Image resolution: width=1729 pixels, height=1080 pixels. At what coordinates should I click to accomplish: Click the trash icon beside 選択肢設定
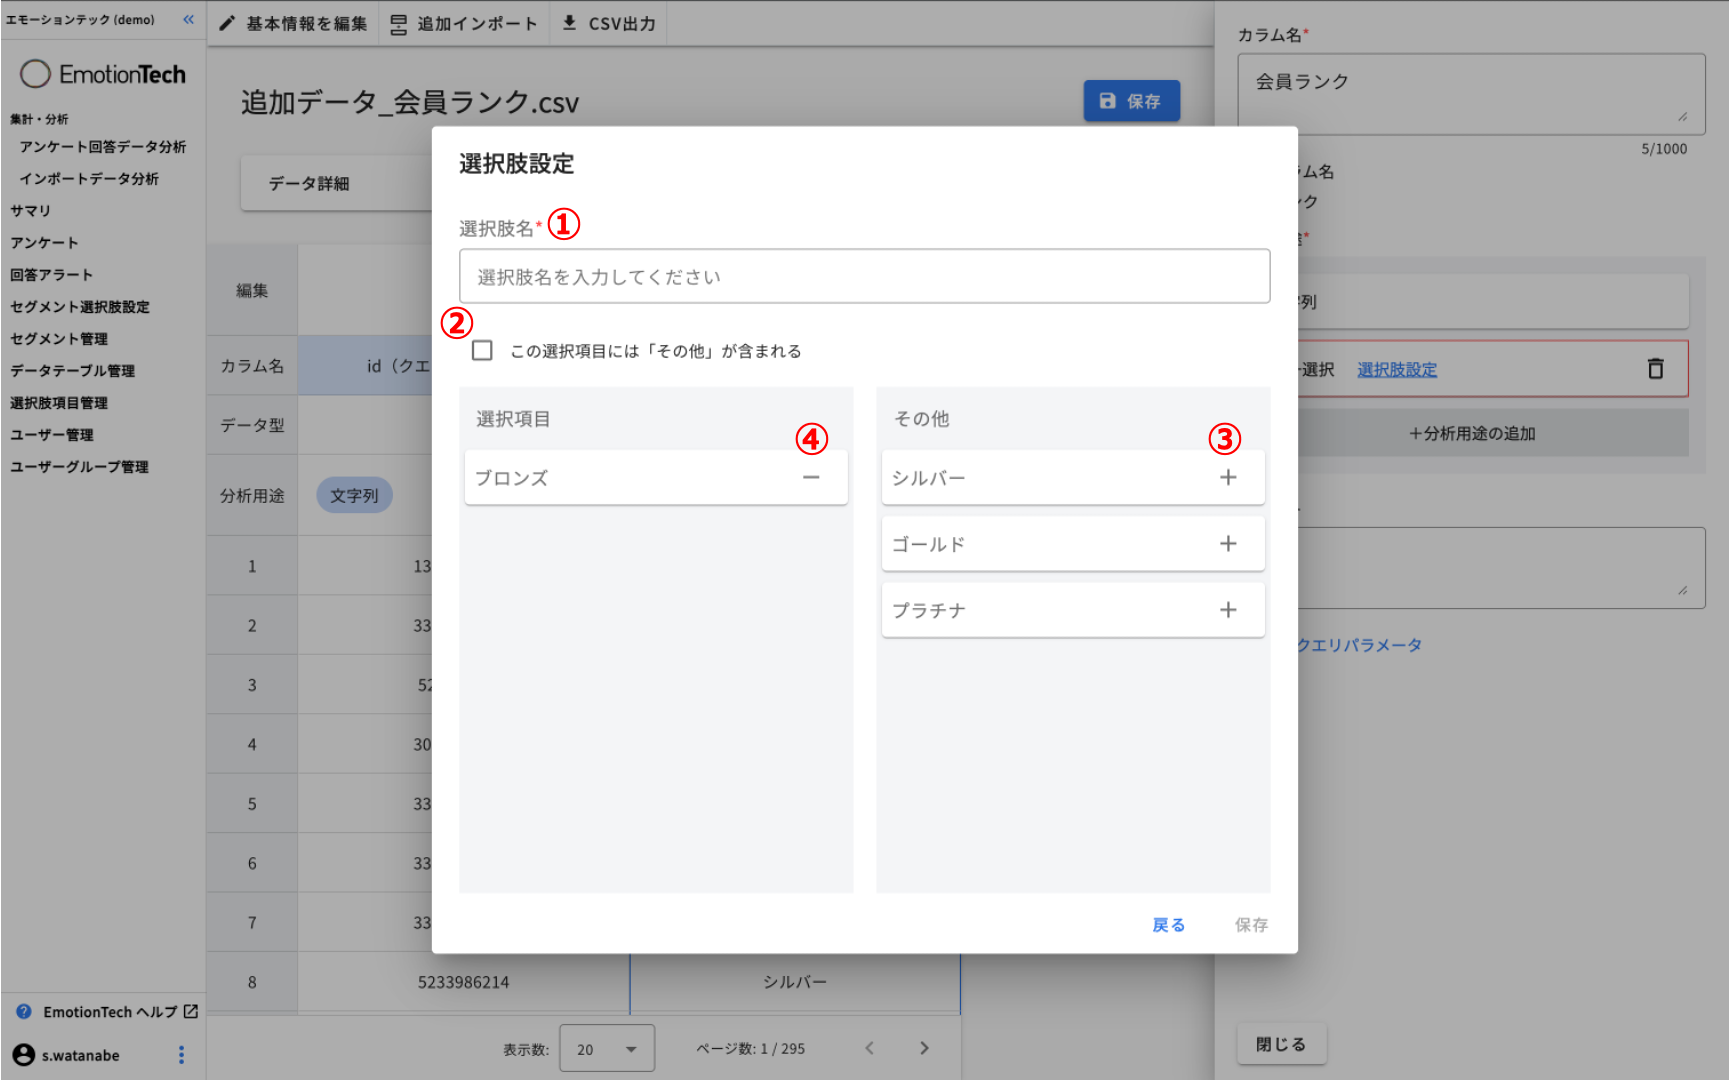1655,369
